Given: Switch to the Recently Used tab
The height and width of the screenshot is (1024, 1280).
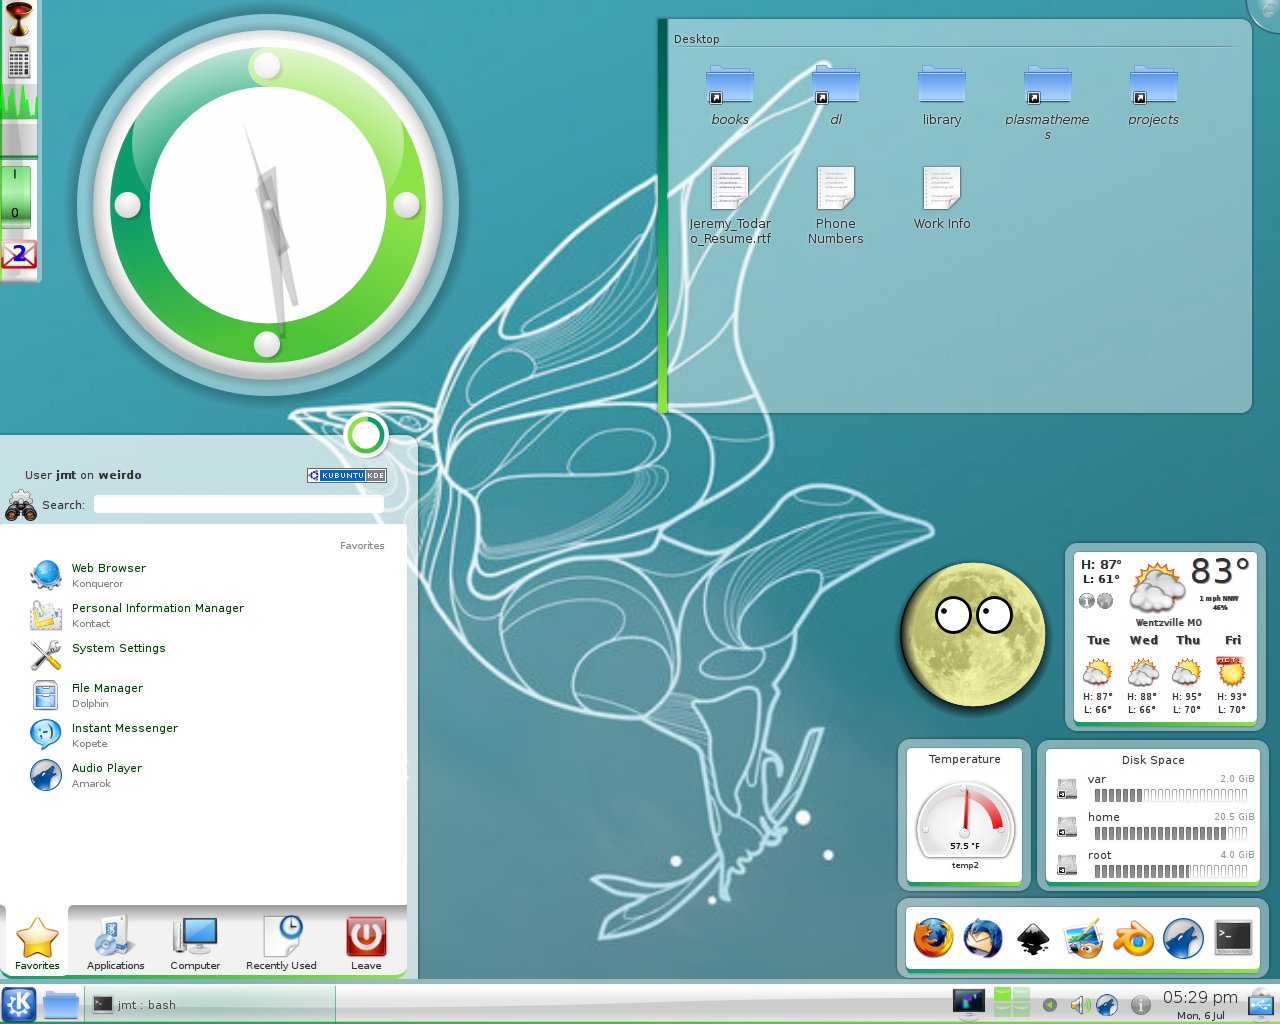Looking at the screenshot, I should (281, 943).
